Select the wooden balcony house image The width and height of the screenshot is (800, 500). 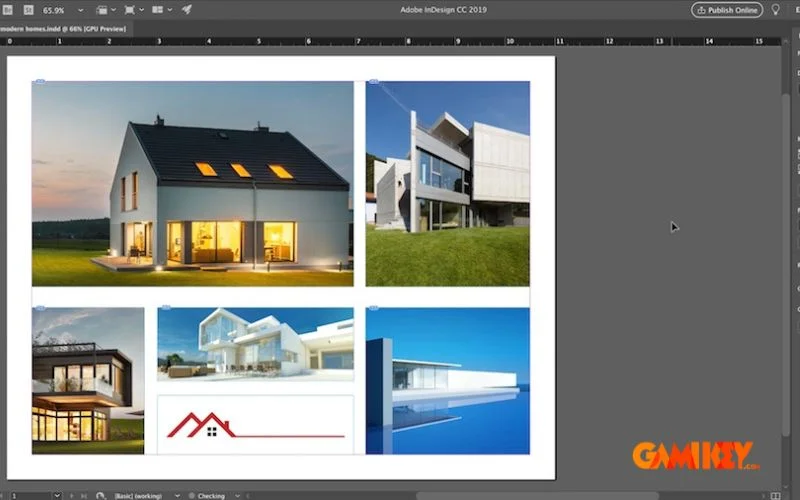88,381
